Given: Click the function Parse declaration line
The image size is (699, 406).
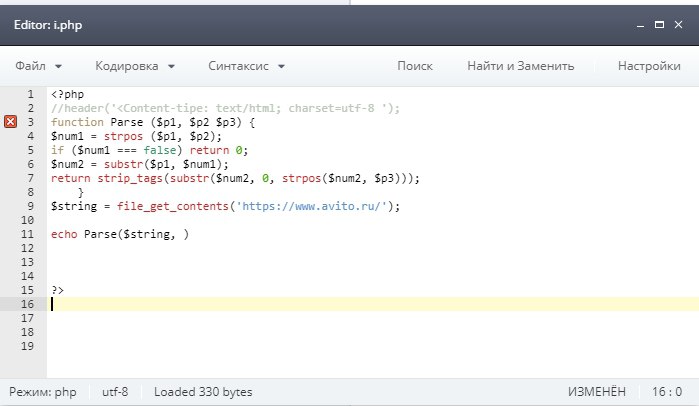Looking at the screenshot, I should tap(153, 122).
